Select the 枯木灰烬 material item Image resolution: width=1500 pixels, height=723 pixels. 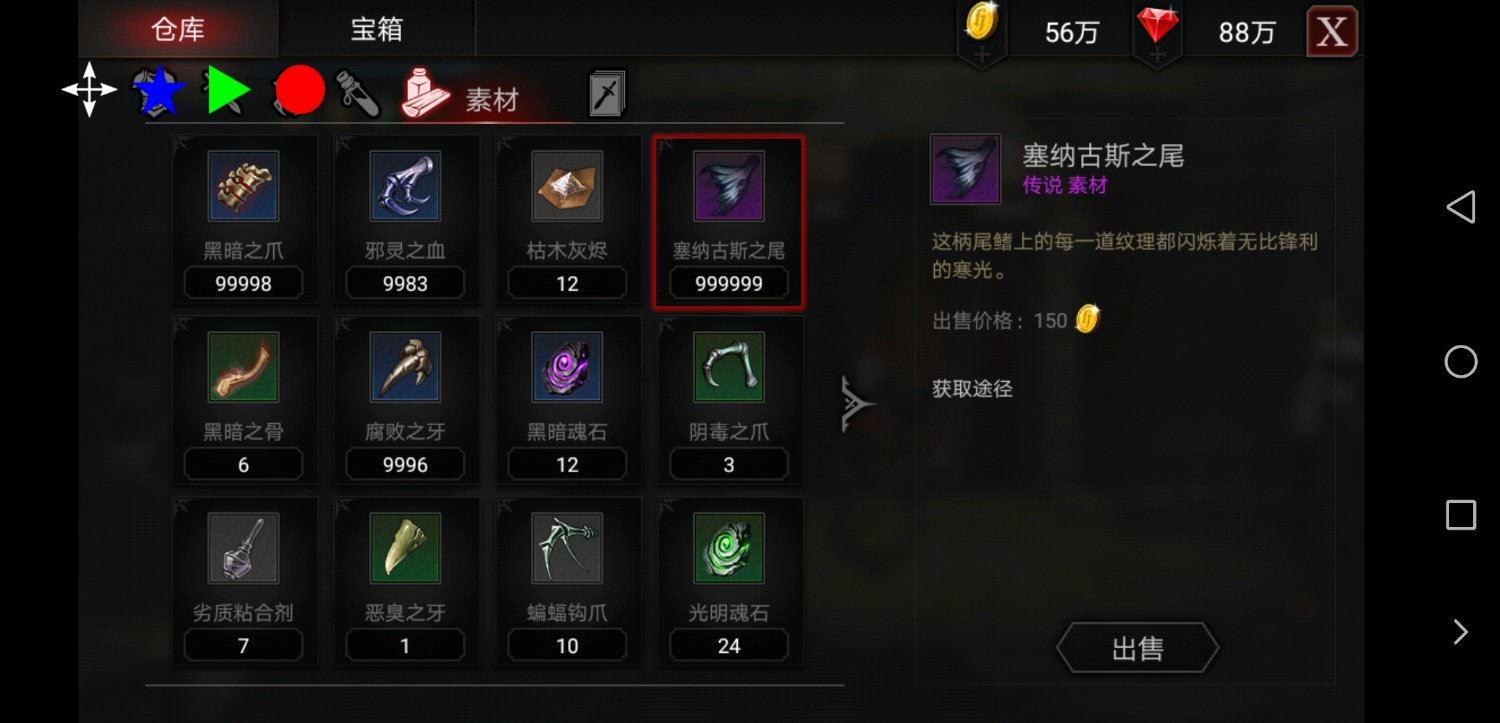[x=567, y=220]
